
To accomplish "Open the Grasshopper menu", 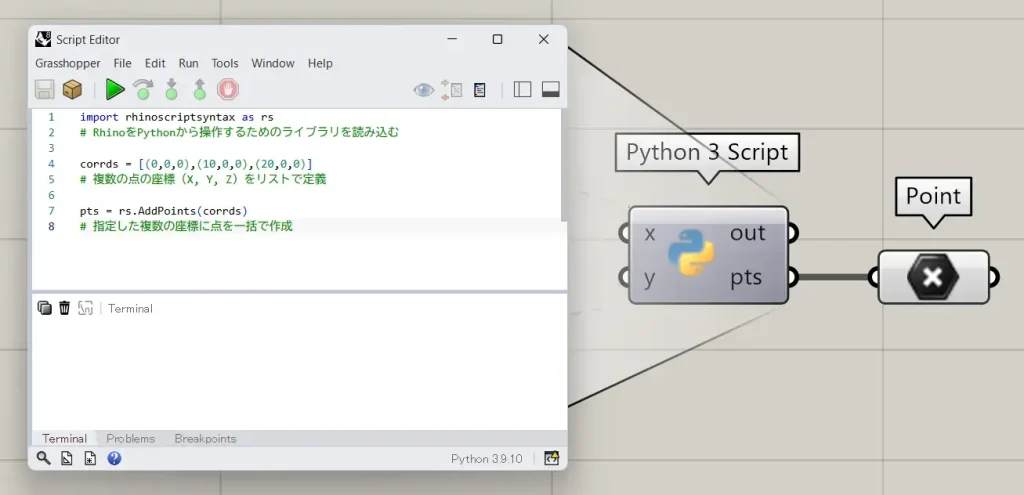I will pos(67,63).
